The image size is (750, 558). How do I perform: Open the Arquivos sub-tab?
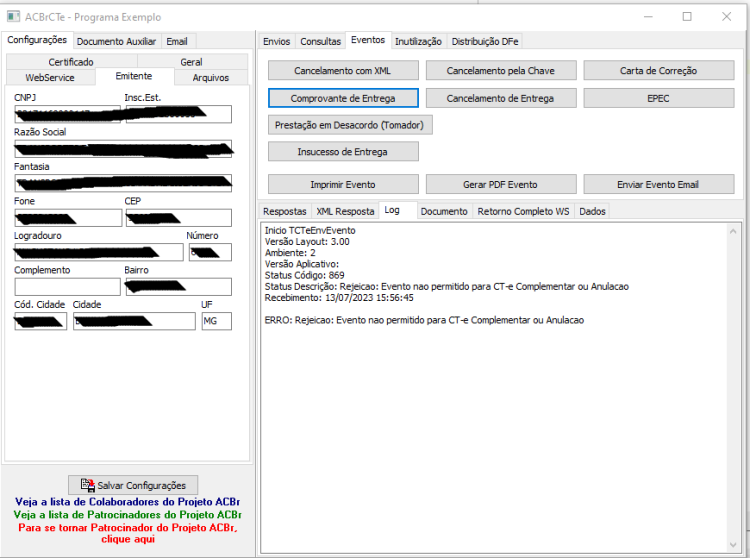[210, 77]
